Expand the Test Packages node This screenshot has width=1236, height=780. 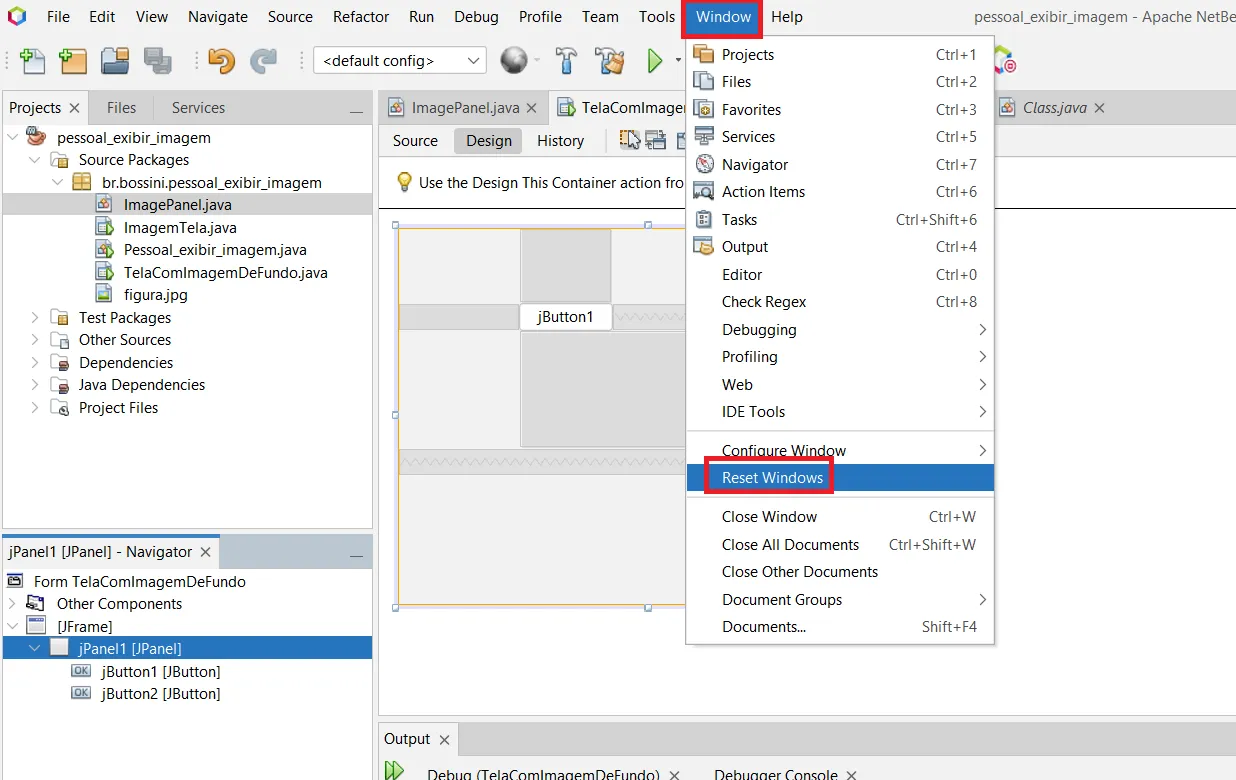(35, 317)
